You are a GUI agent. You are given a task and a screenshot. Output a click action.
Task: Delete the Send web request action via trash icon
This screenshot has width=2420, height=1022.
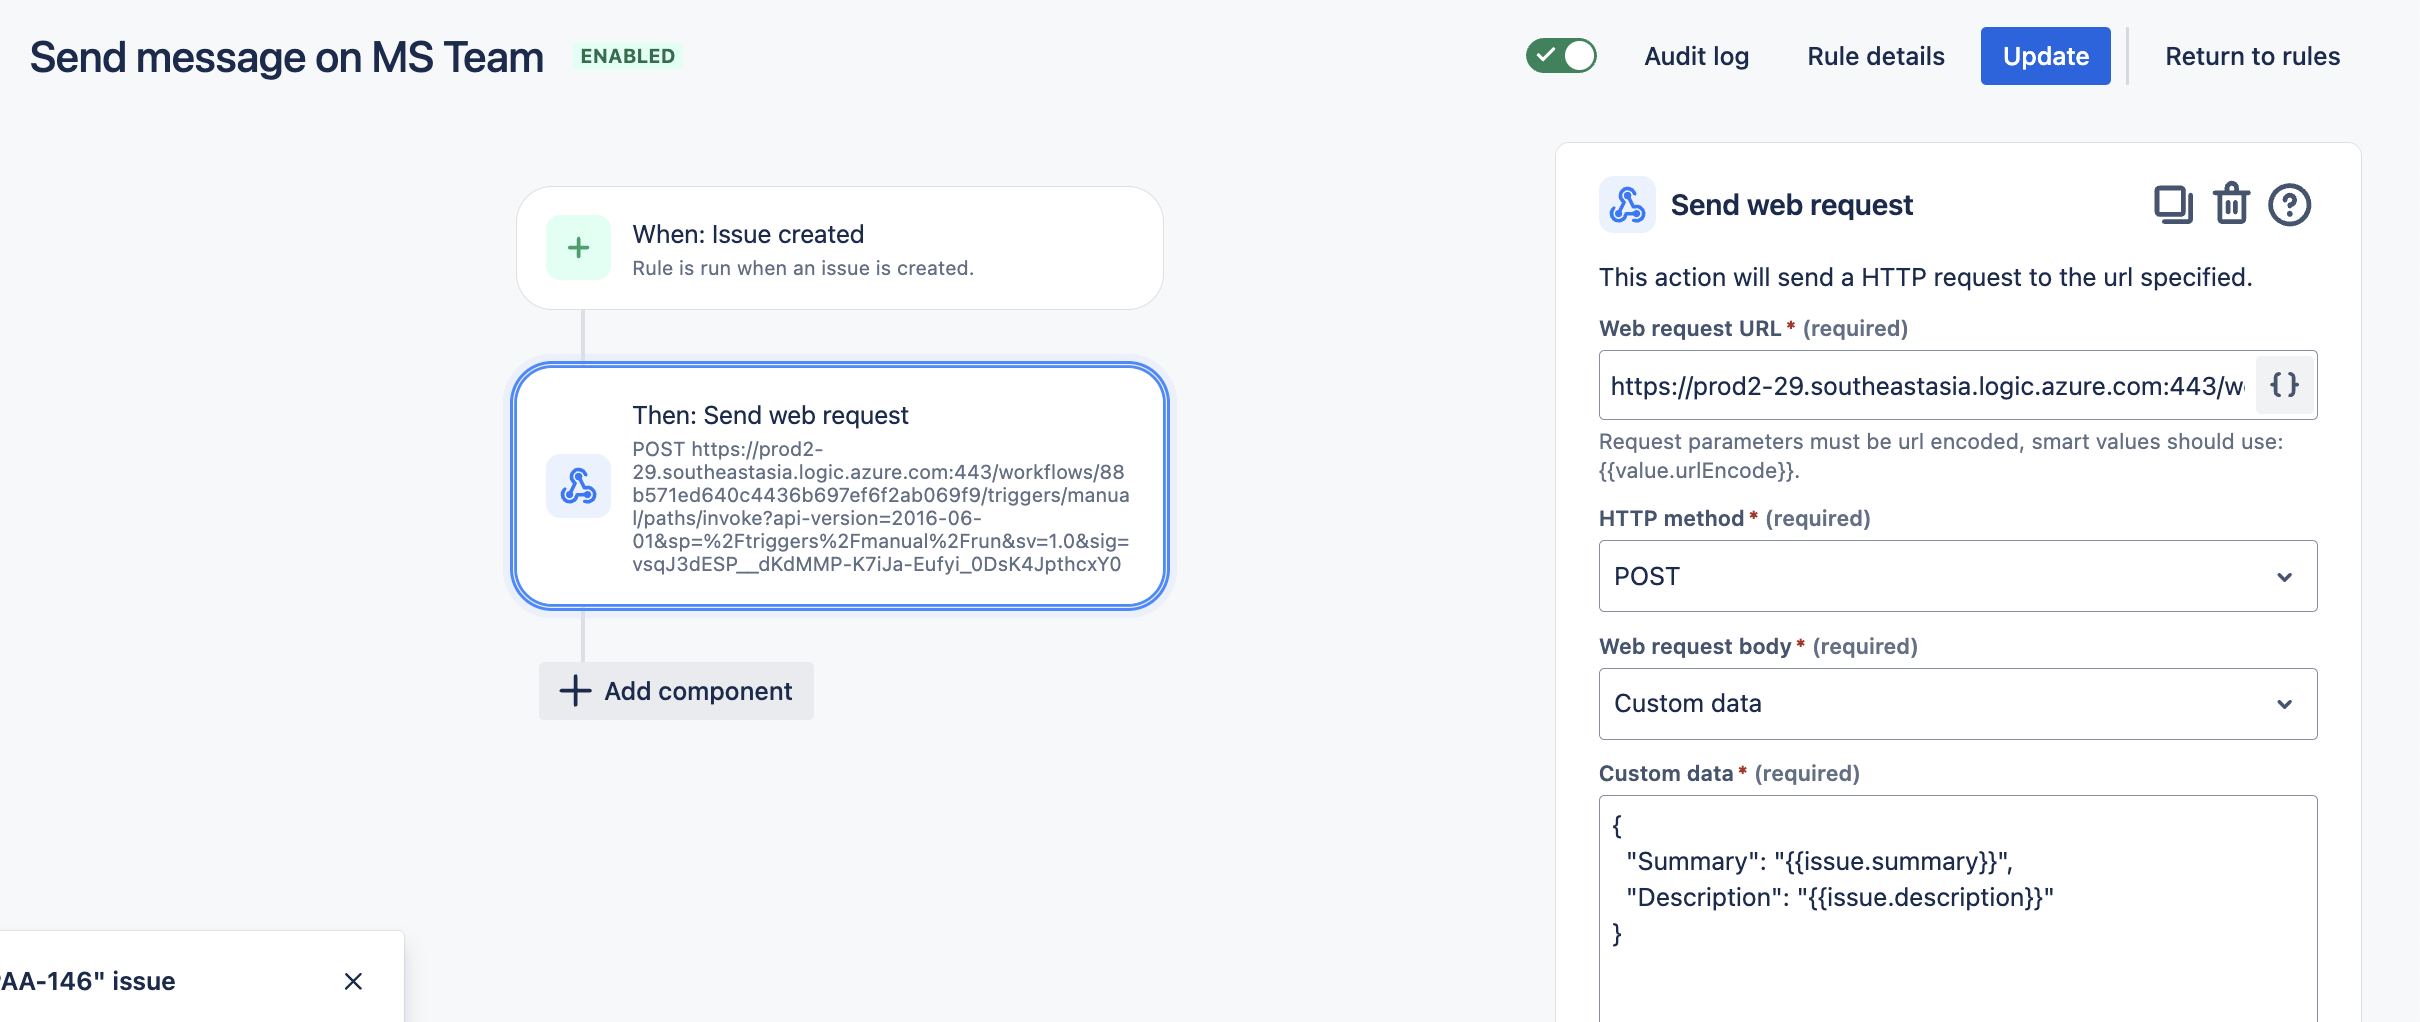pos(2231,204)
